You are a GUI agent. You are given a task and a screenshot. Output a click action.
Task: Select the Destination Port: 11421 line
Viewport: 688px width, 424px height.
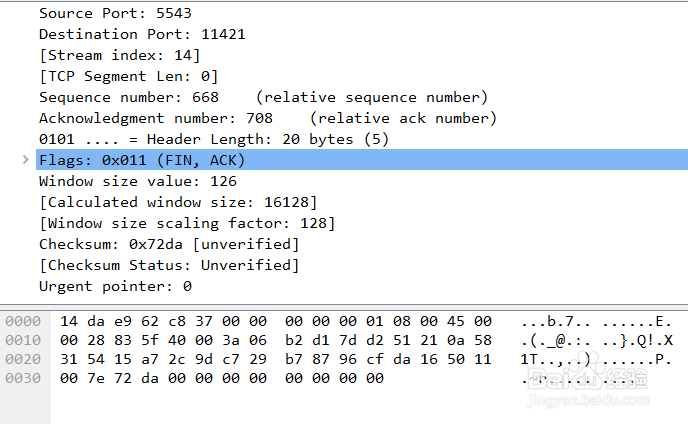tap(142, 34)
